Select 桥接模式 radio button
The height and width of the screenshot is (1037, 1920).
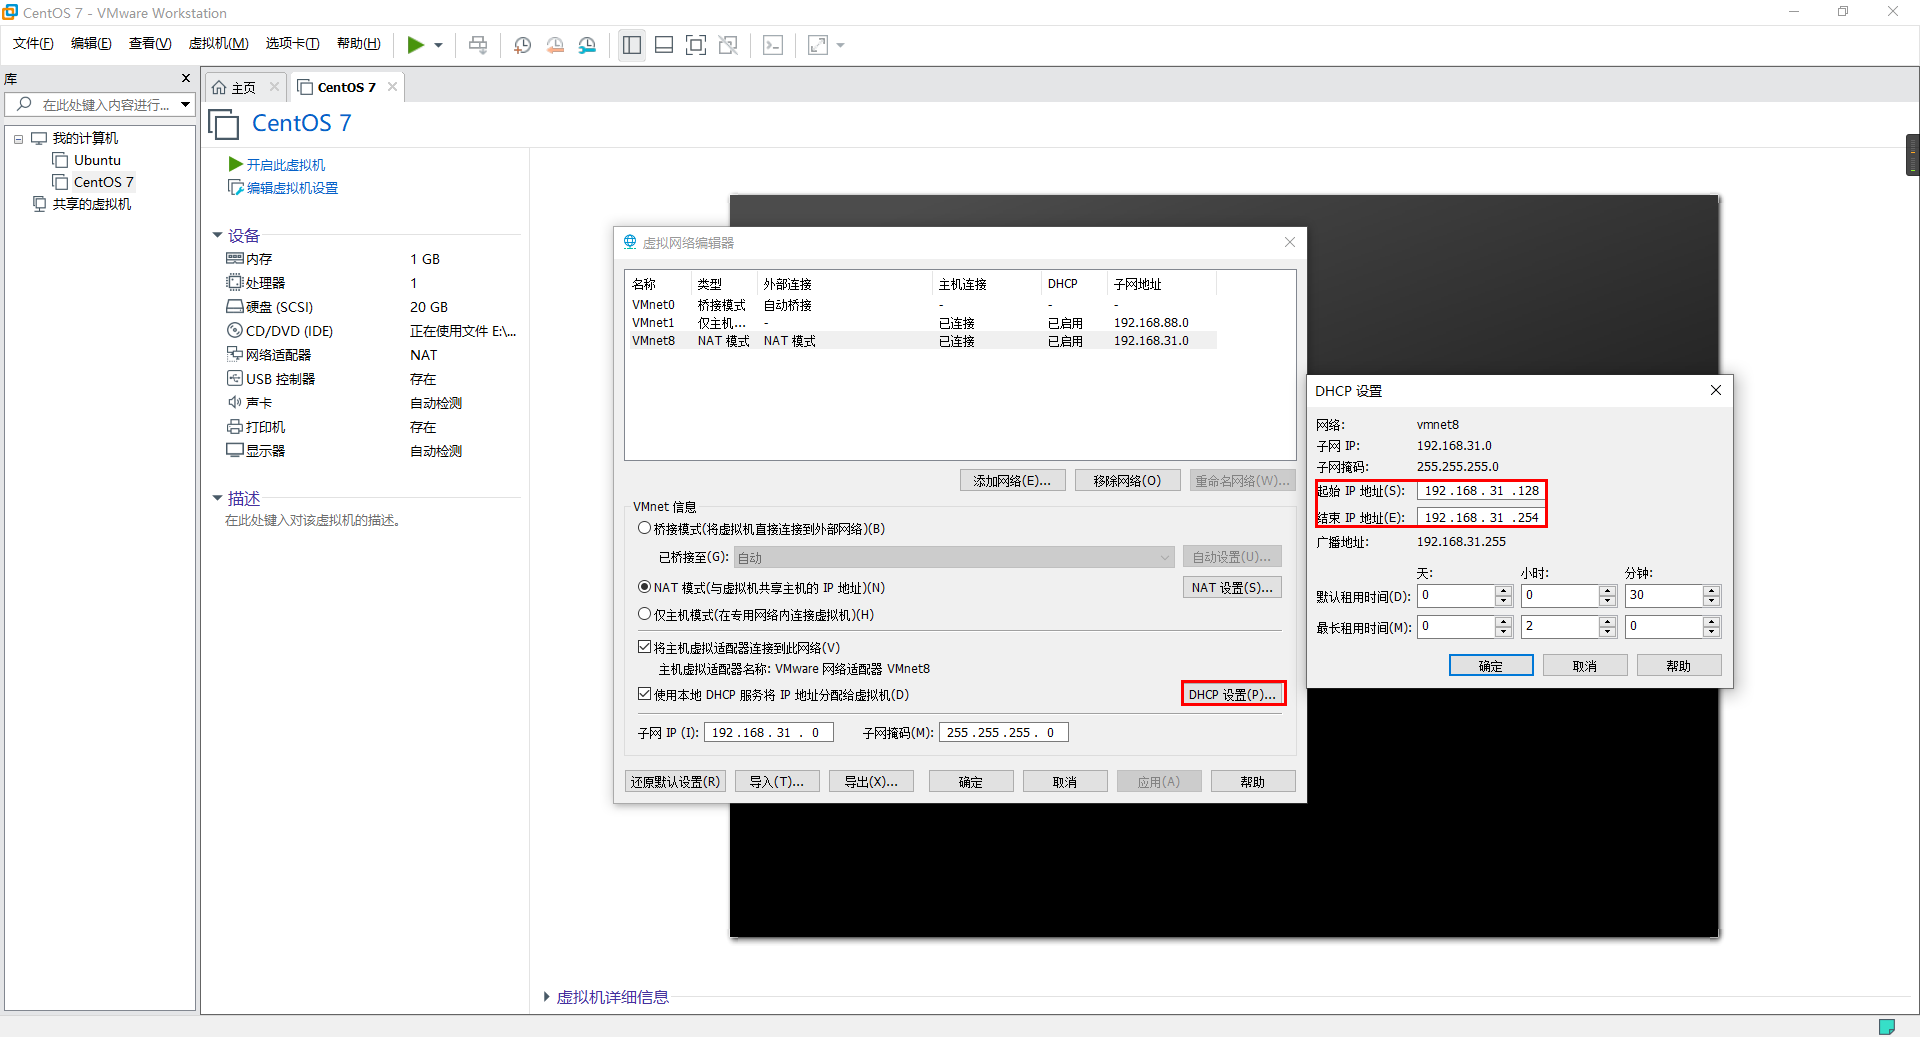click(x=645, y=528)
